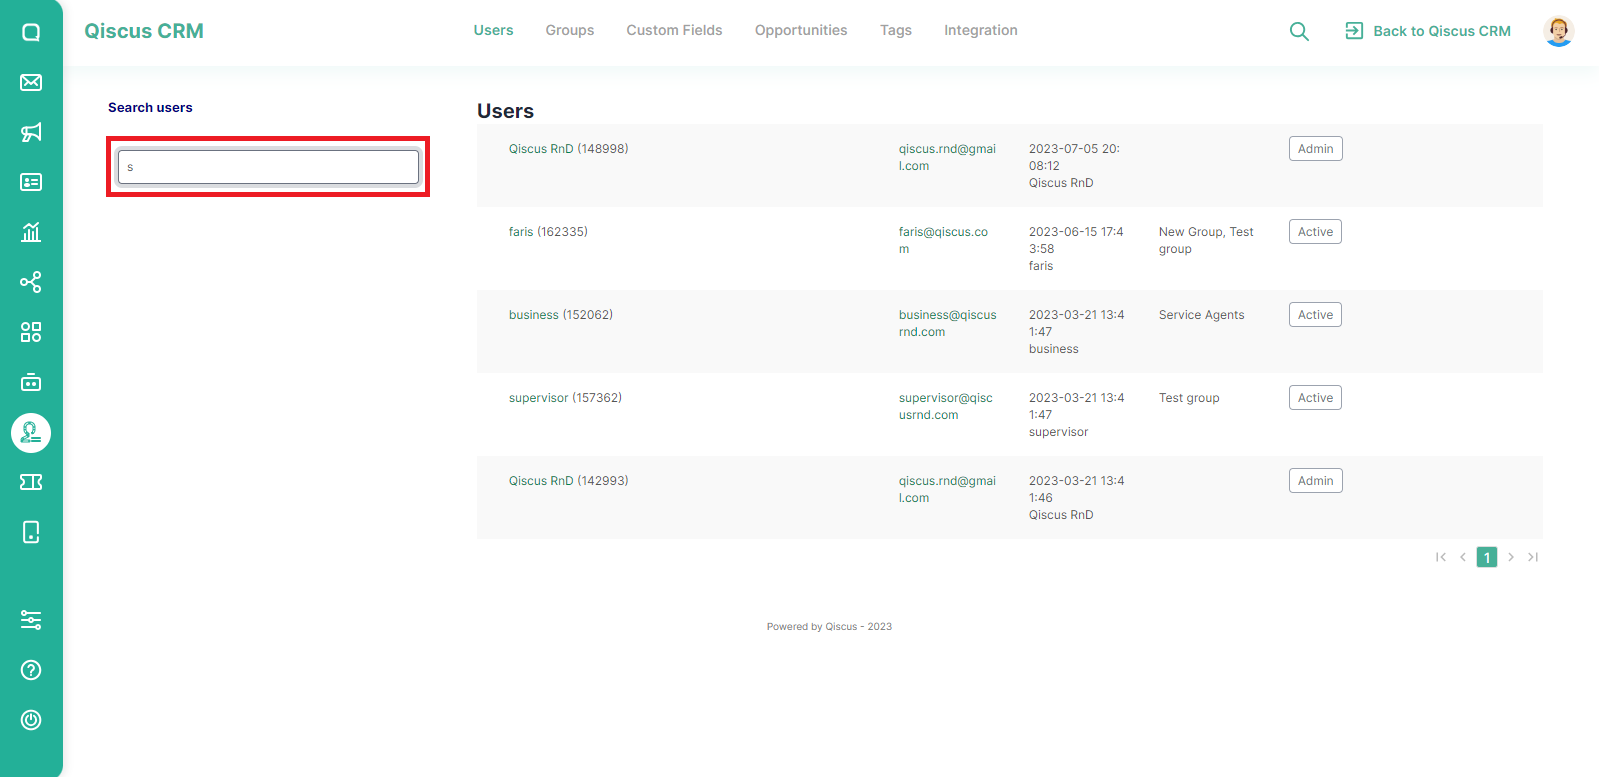Open user Qiscus RnD (142993)
The width and height of the screenshot is (1599, 777).
click(568, 481)
